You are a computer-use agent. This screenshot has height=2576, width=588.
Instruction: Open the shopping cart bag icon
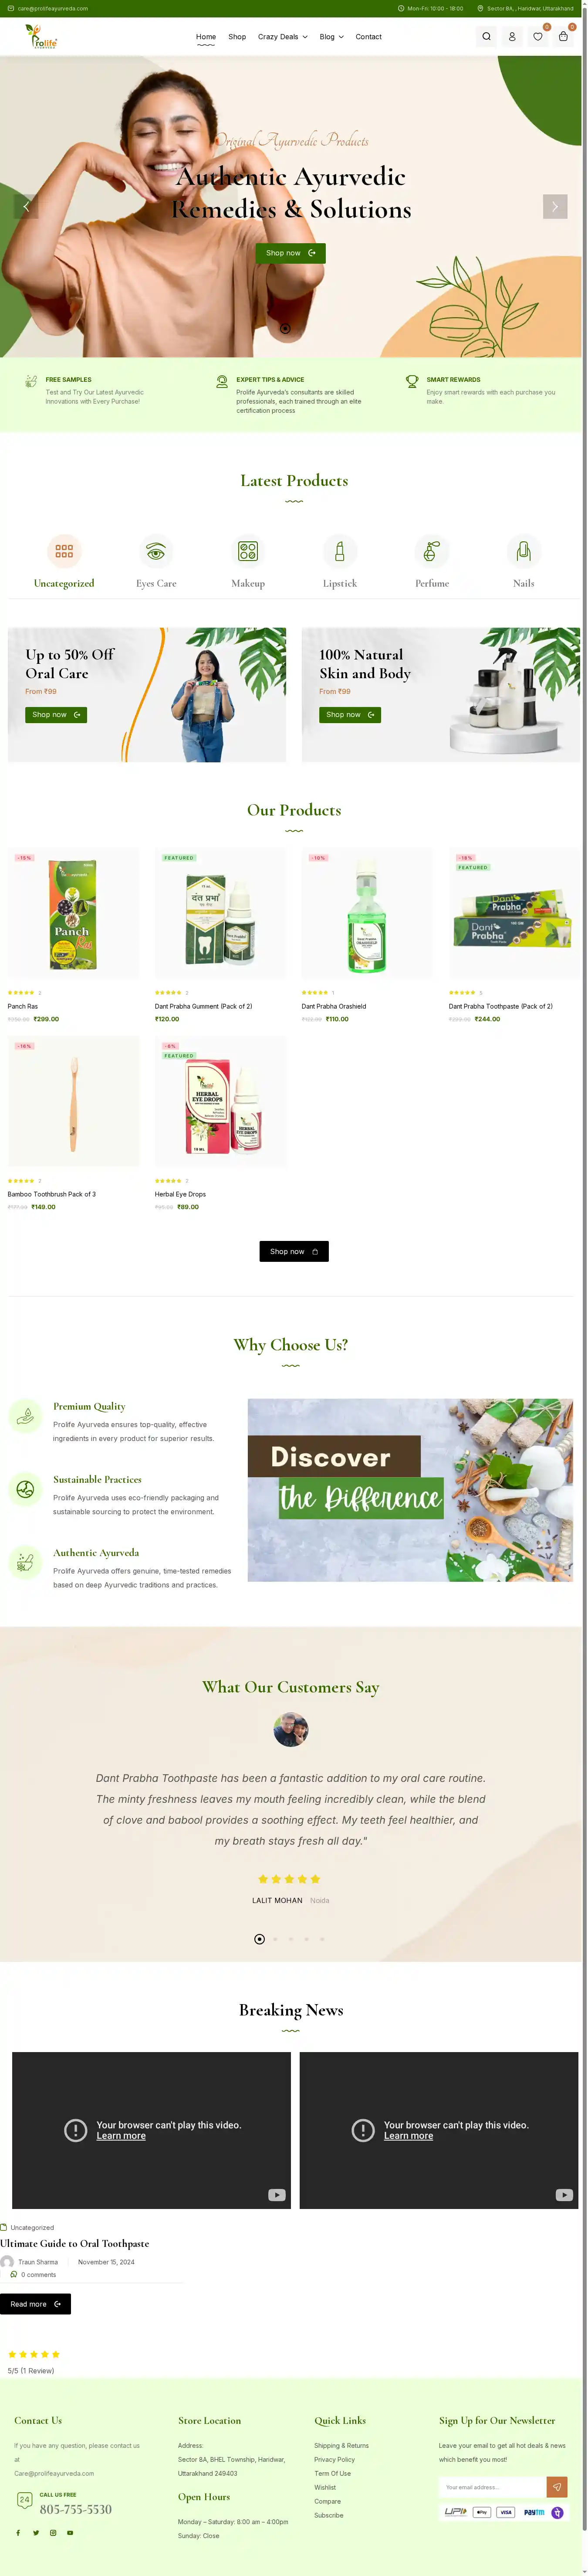pos(563,37)
